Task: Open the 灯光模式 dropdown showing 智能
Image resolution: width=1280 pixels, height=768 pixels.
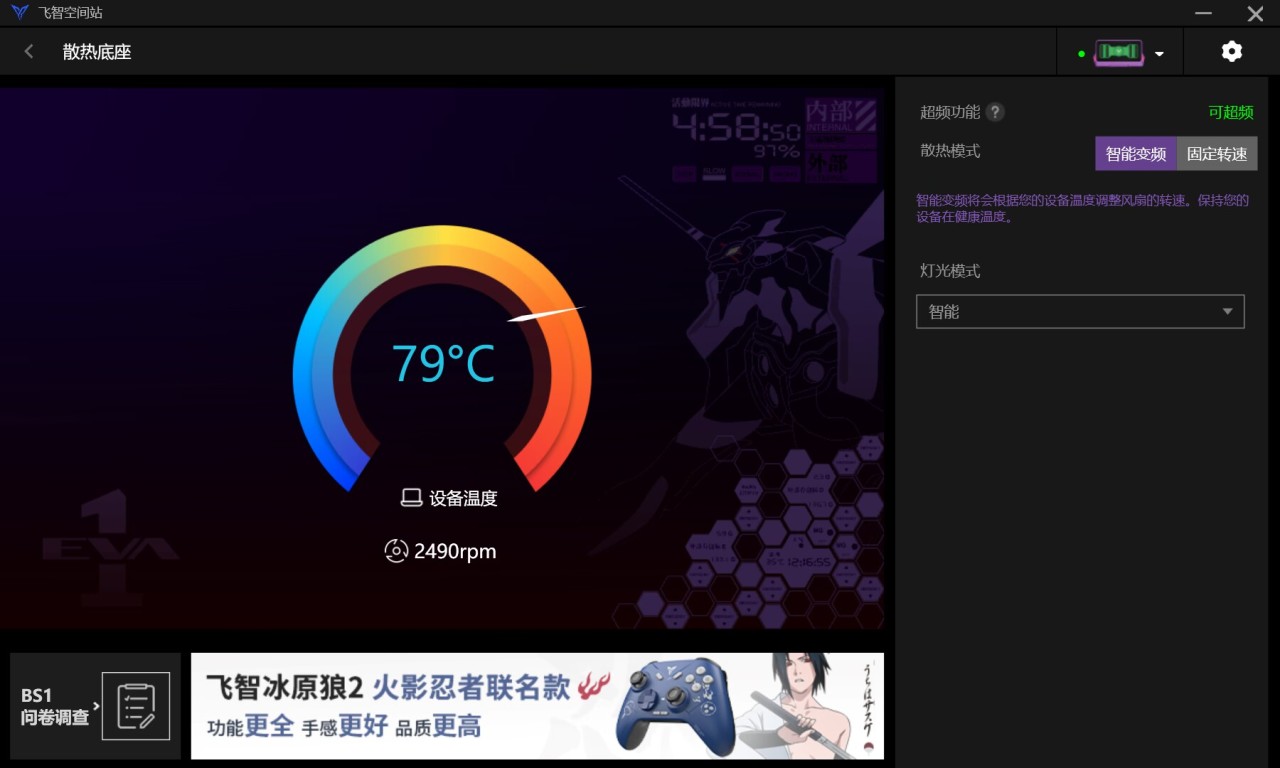Action: click(x=1080, y=312)
